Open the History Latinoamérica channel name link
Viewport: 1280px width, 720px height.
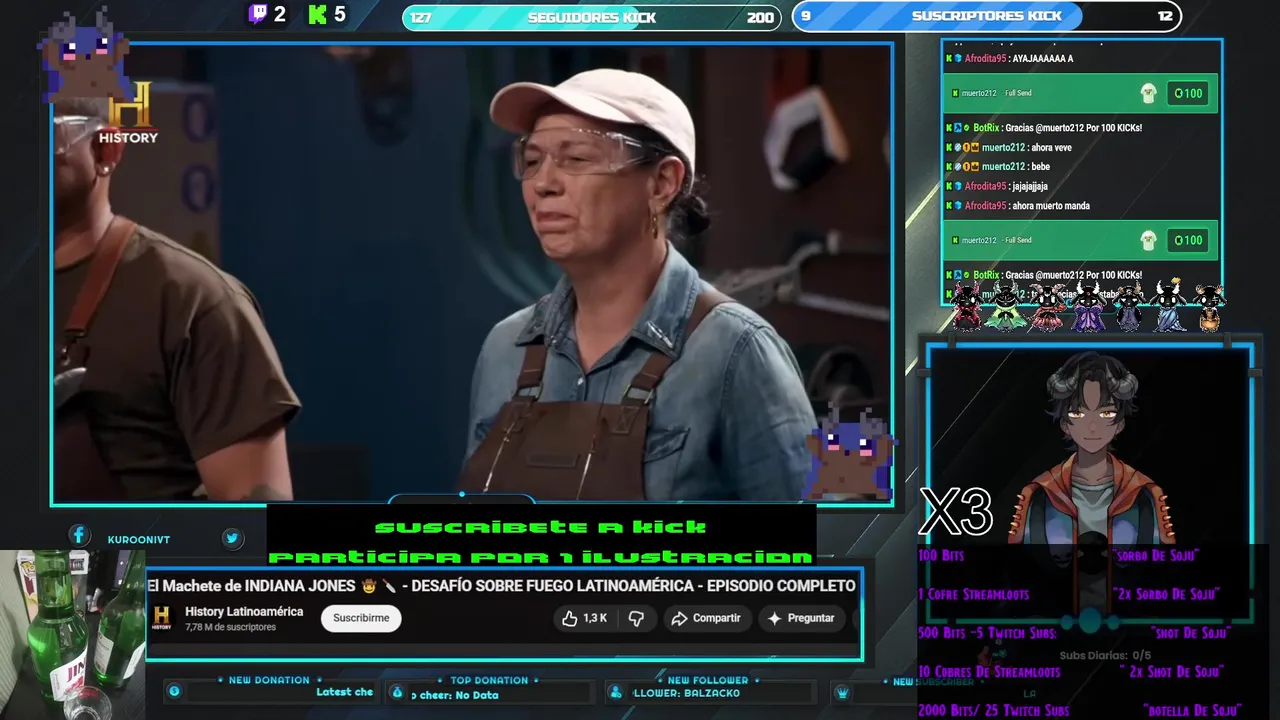click(x=244, y=611)
